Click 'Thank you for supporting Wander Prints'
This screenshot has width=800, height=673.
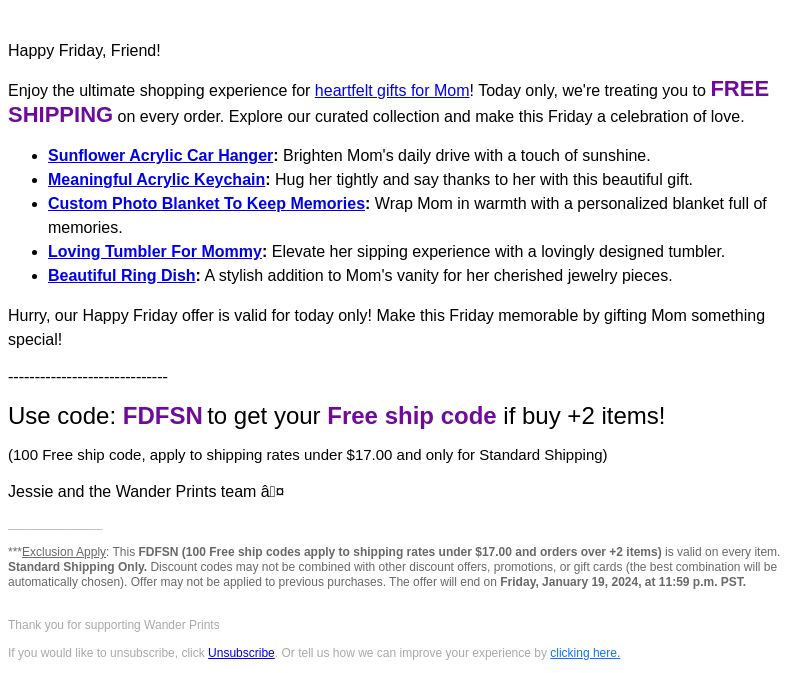pos(114,625)
